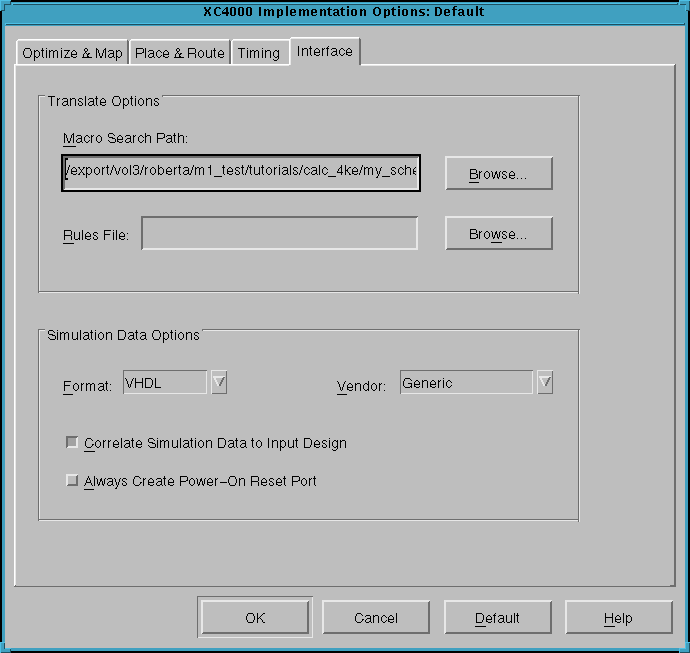Viewport: 690px width, 653px height.
Task: Confirm settings with the OK button
Action: coord(255,617)
